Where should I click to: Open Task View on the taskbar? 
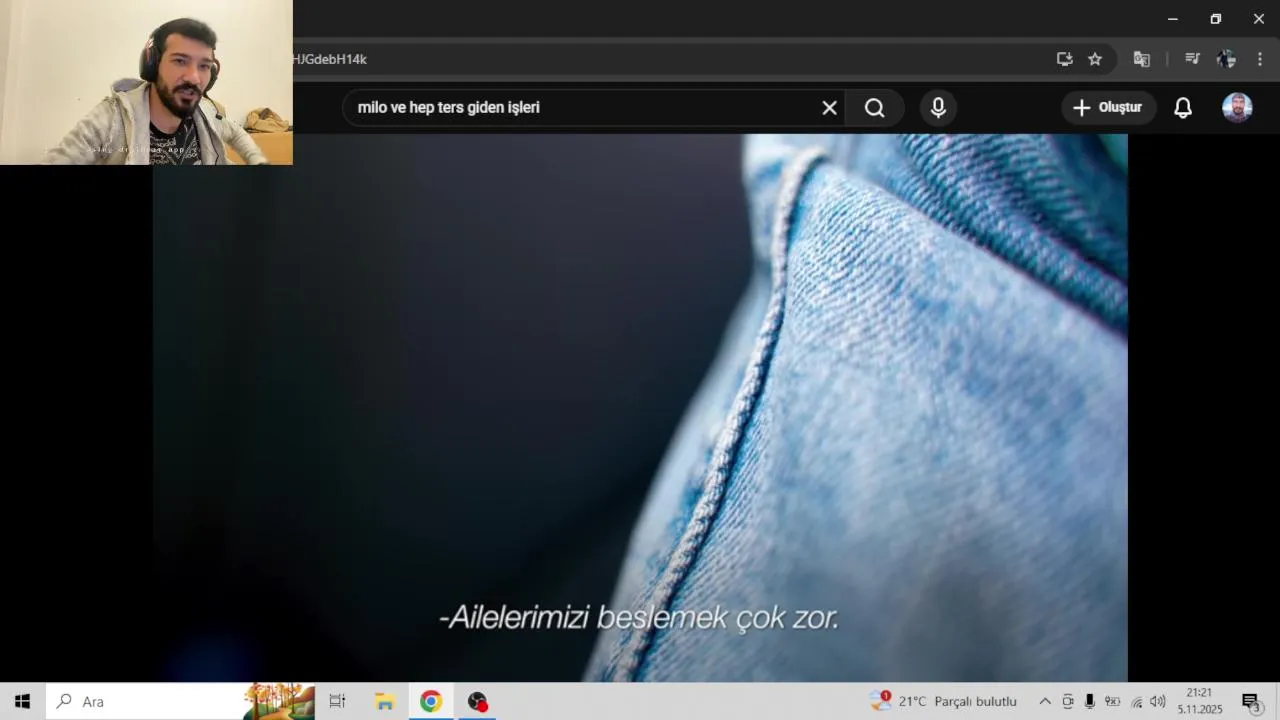[x=337, y=701]
